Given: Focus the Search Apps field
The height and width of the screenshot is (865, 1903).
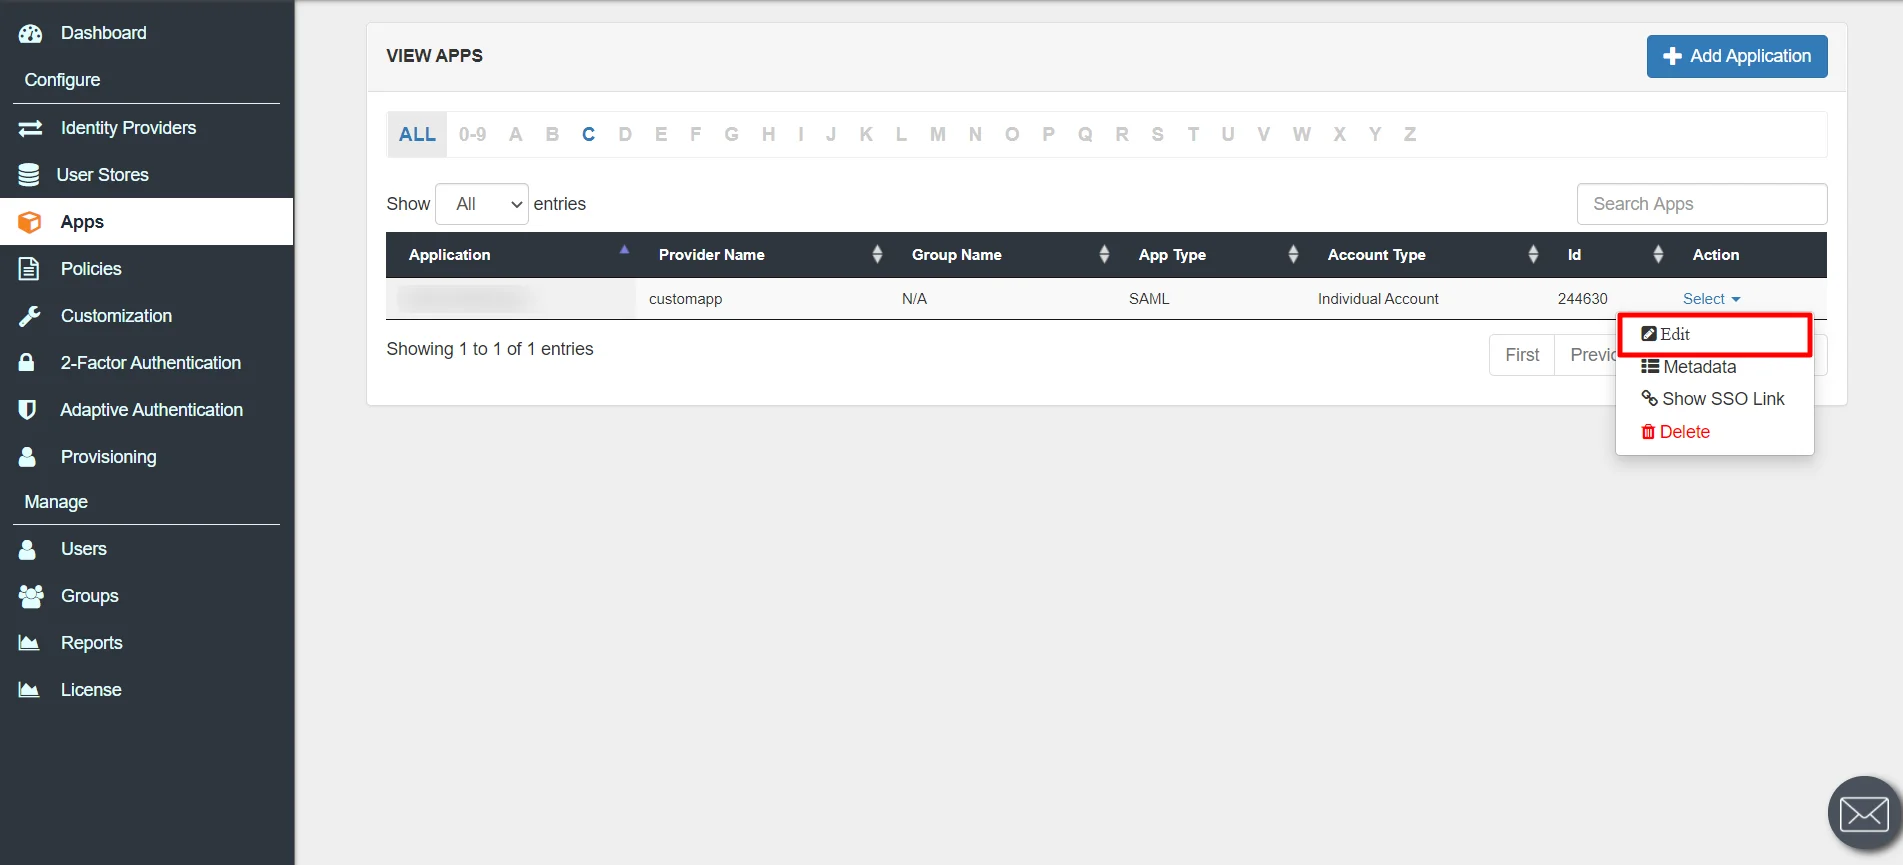Looking at the screenshot, I should tap(1702, 204).
